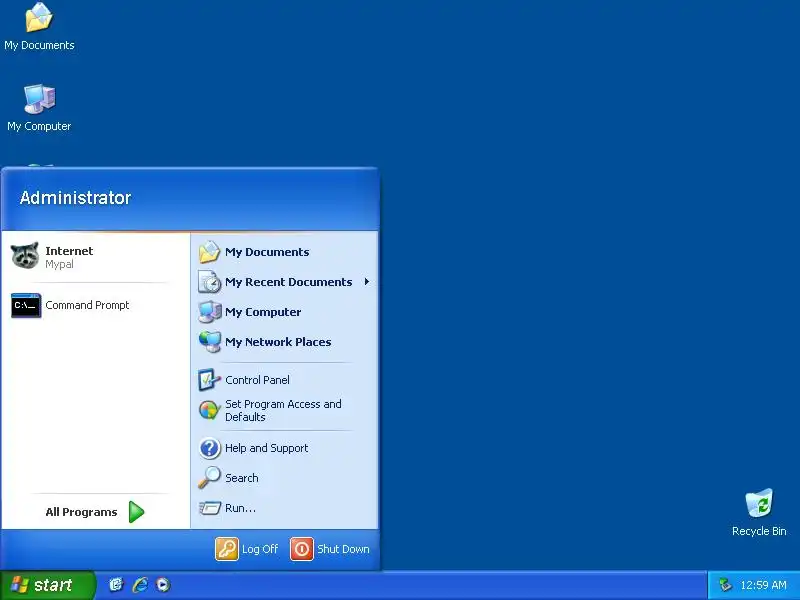Click My Documents folder icon in the Start menu
This screenshot has width=800, height=600.
209,252
